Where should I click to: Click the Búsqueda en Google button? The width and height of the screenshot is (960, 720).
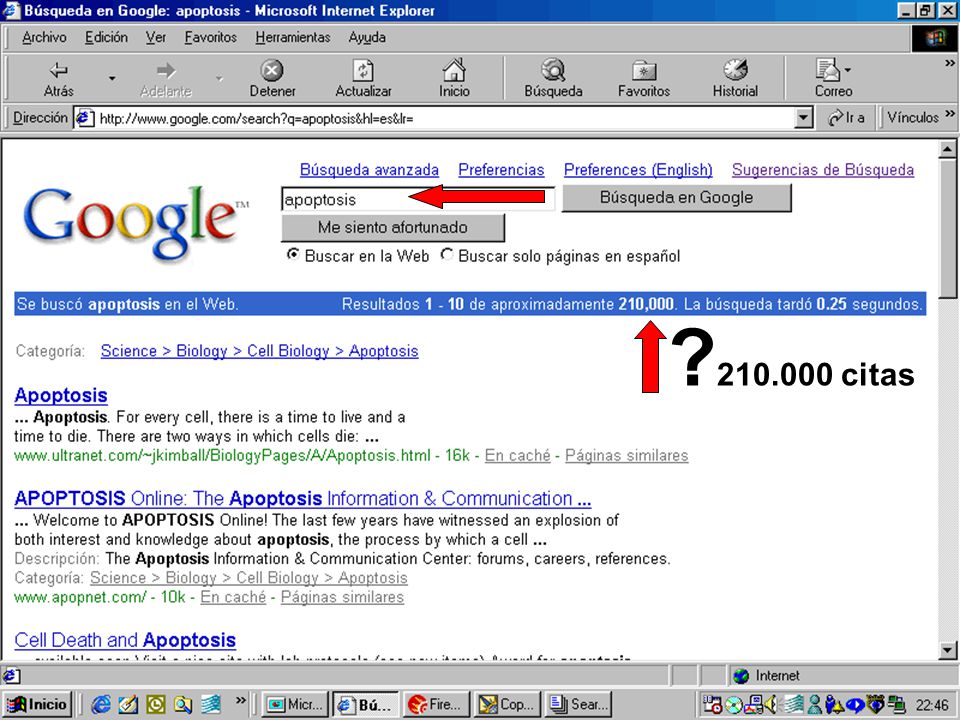coord(677,198)
